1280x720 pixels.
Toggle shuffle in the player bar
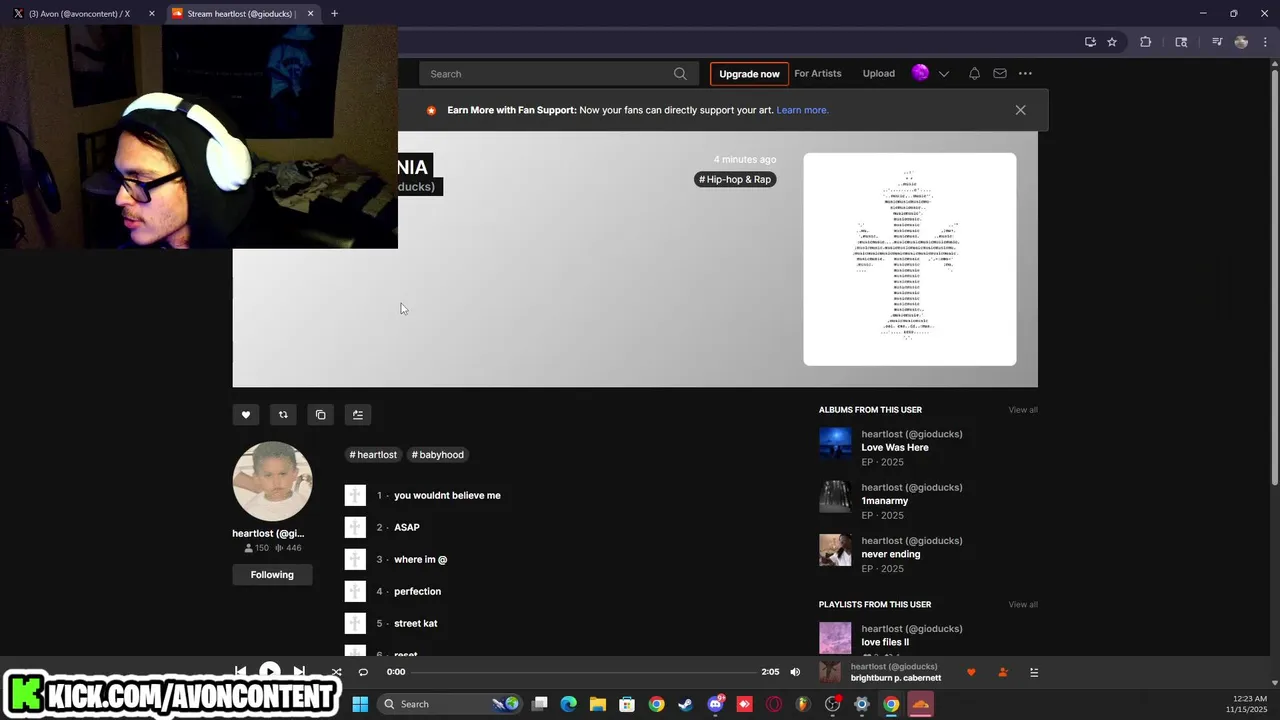pyautogui.click(x=336, y=672)
